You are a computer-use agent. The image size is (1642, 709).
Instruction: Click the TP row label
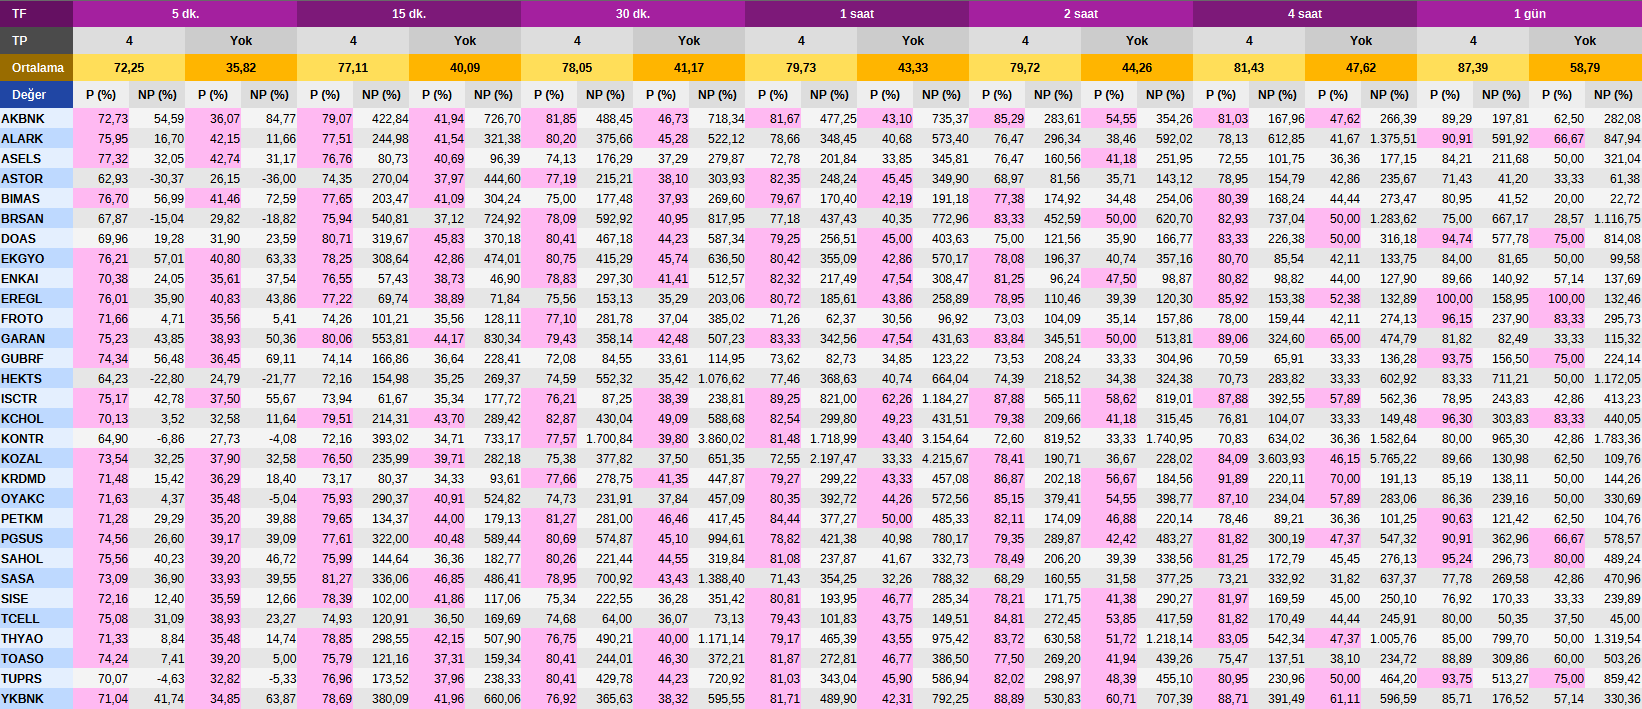coord(36,41)
